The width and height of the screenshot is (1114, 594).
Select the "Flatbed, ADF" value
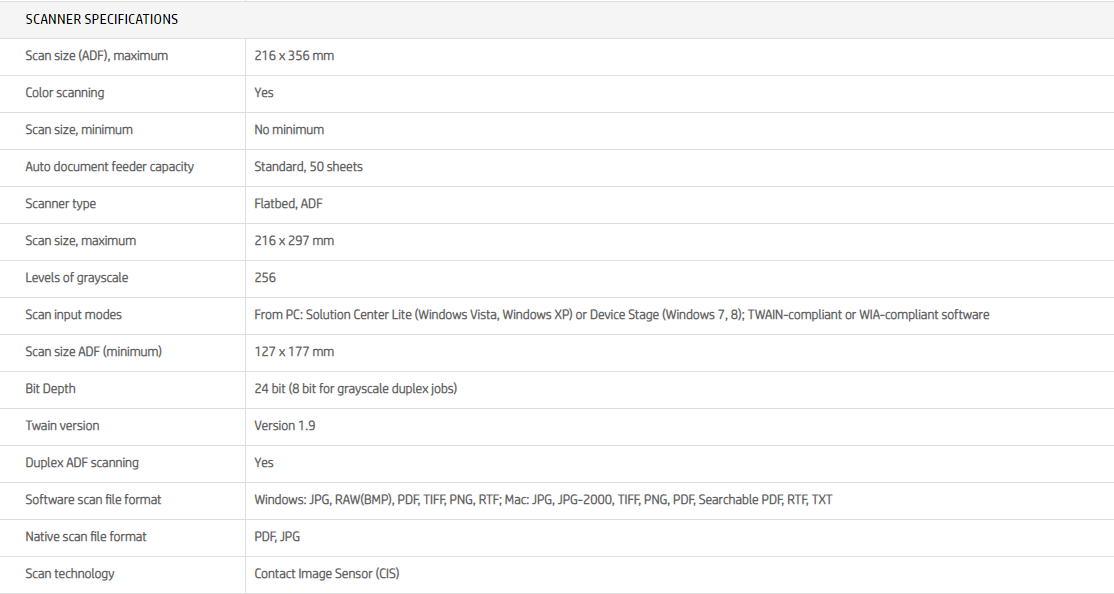288,204
